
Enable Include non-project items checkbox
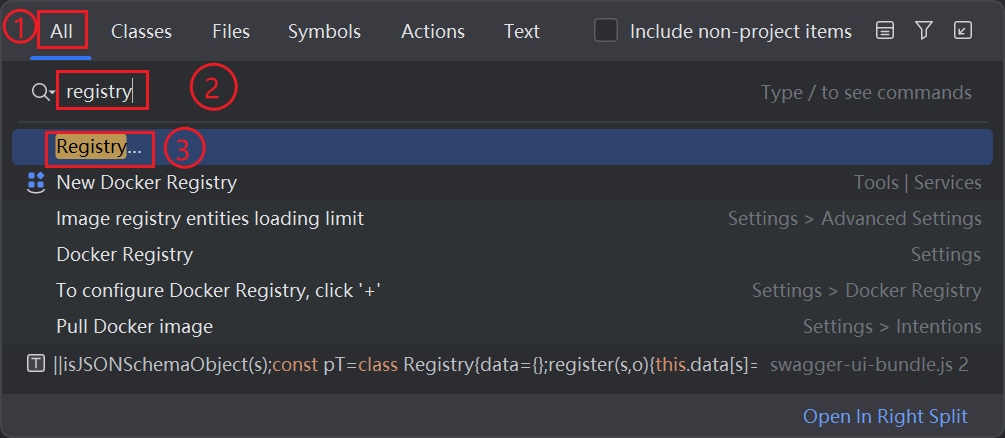606,31
